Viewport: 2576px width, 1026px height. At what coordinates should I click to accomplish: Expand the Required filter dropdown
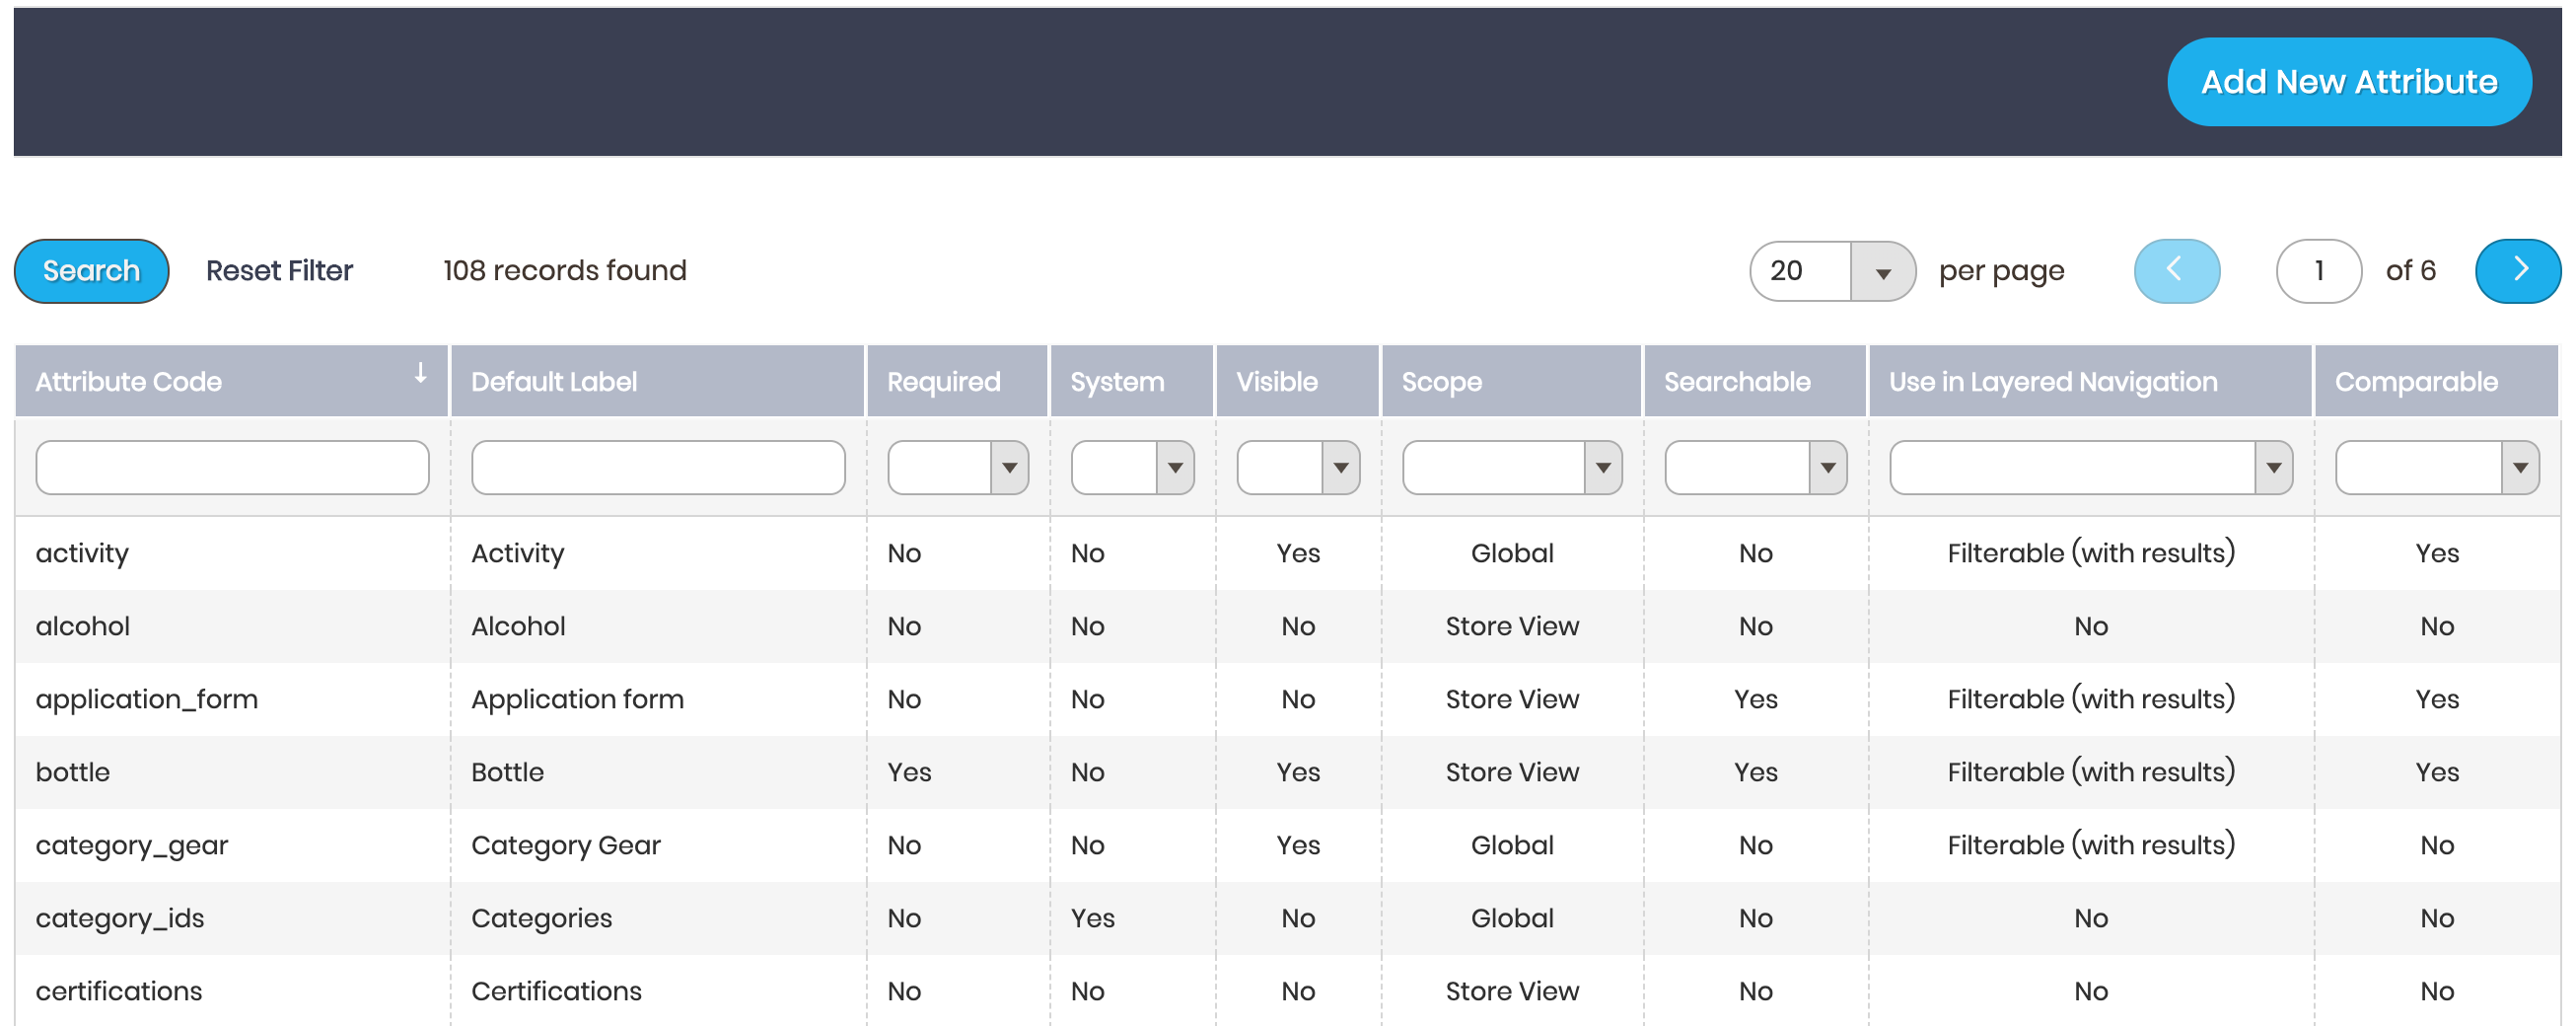tap(1008, 468)
